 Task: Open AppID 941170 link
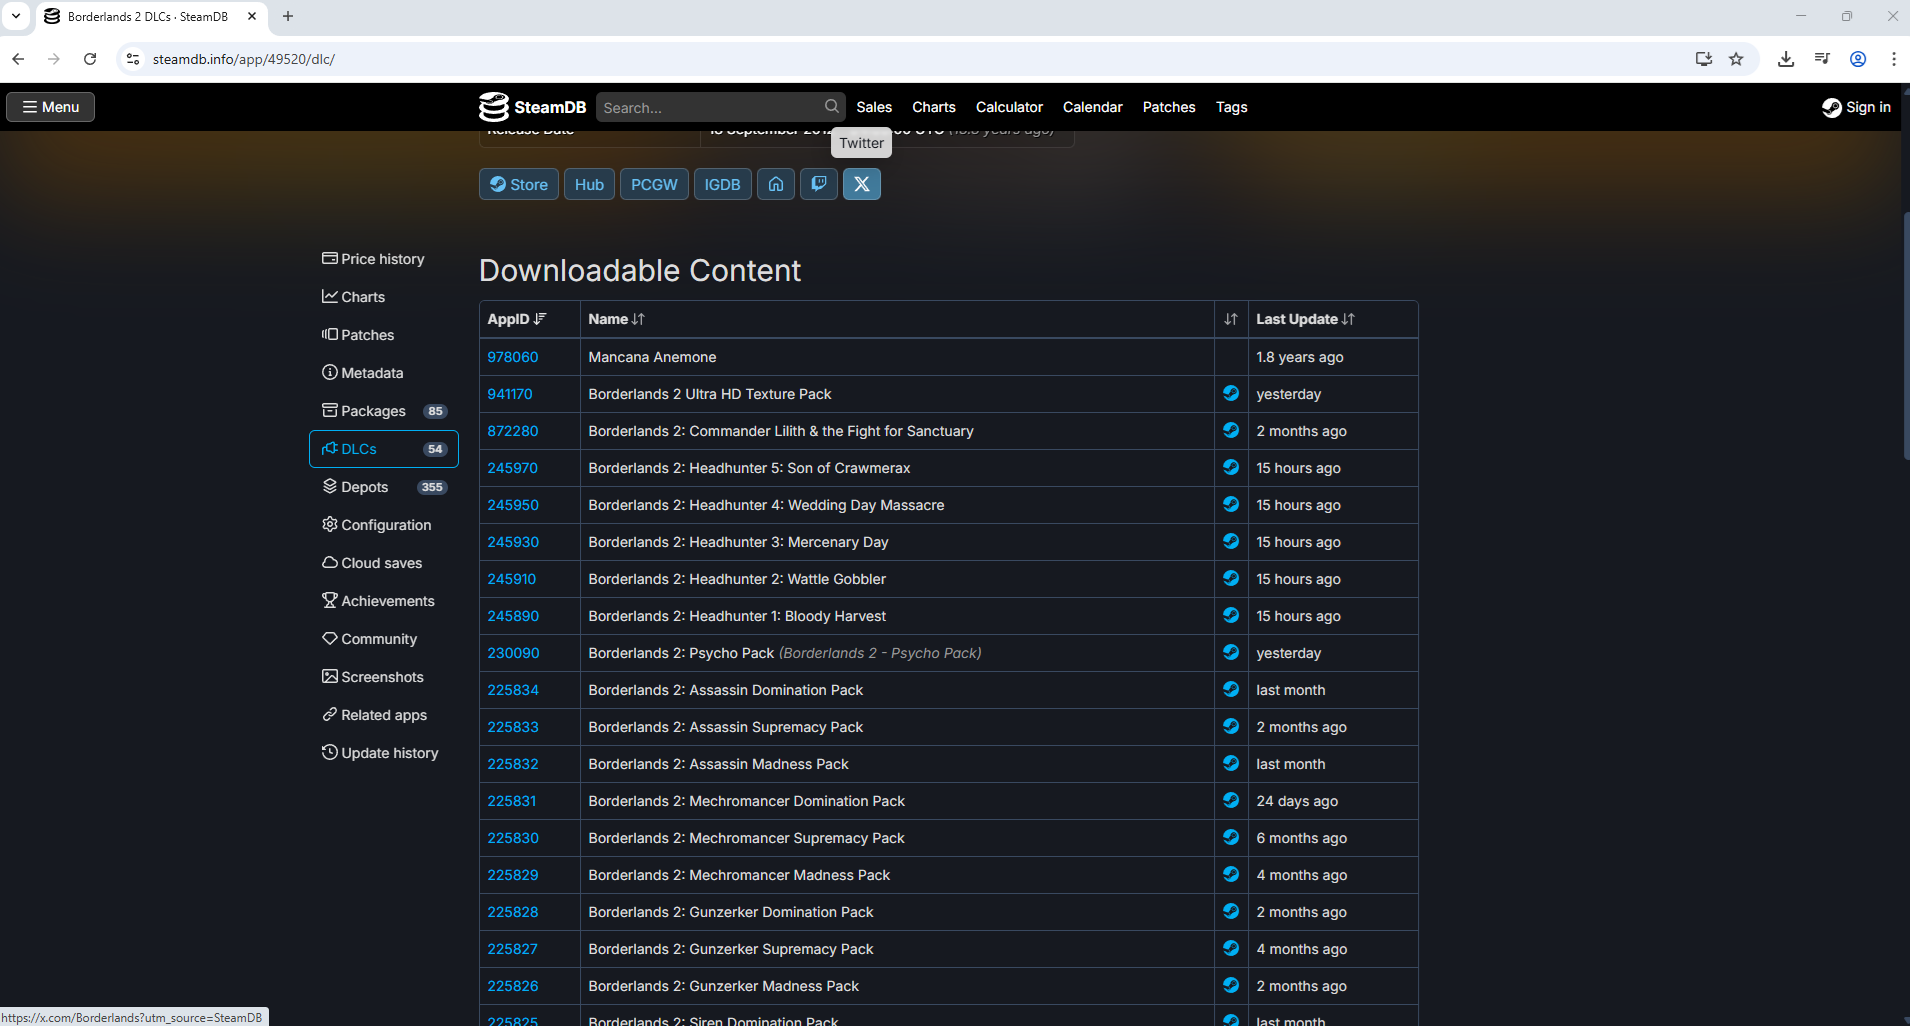[510, 394]
